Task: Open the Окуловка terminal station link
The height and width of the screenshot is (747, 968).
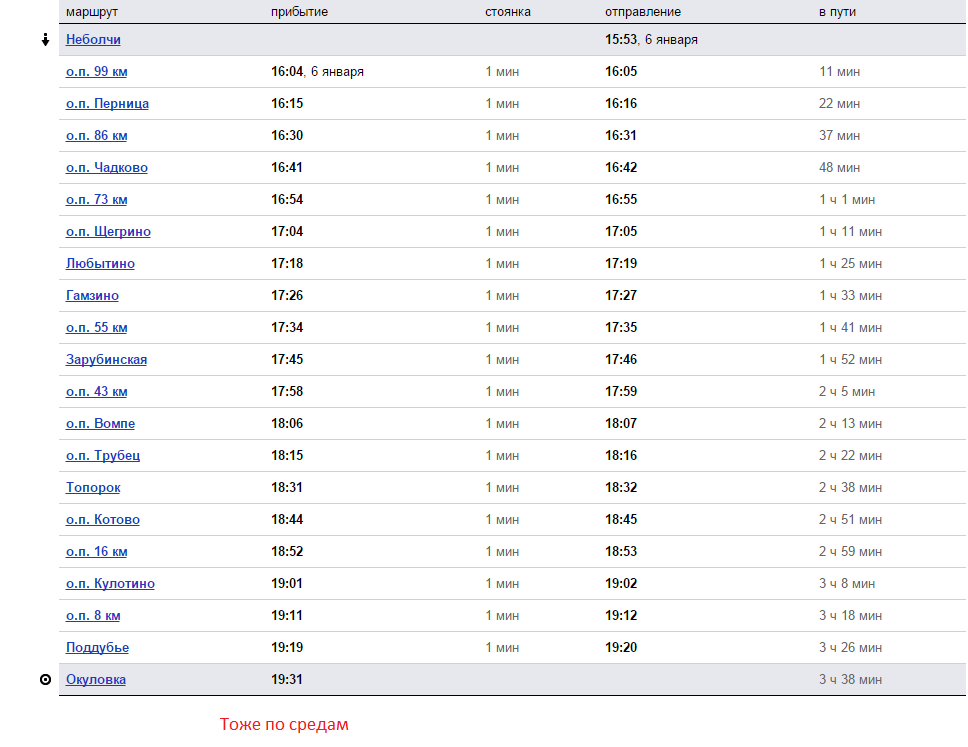Action: [x=96, y=680]
